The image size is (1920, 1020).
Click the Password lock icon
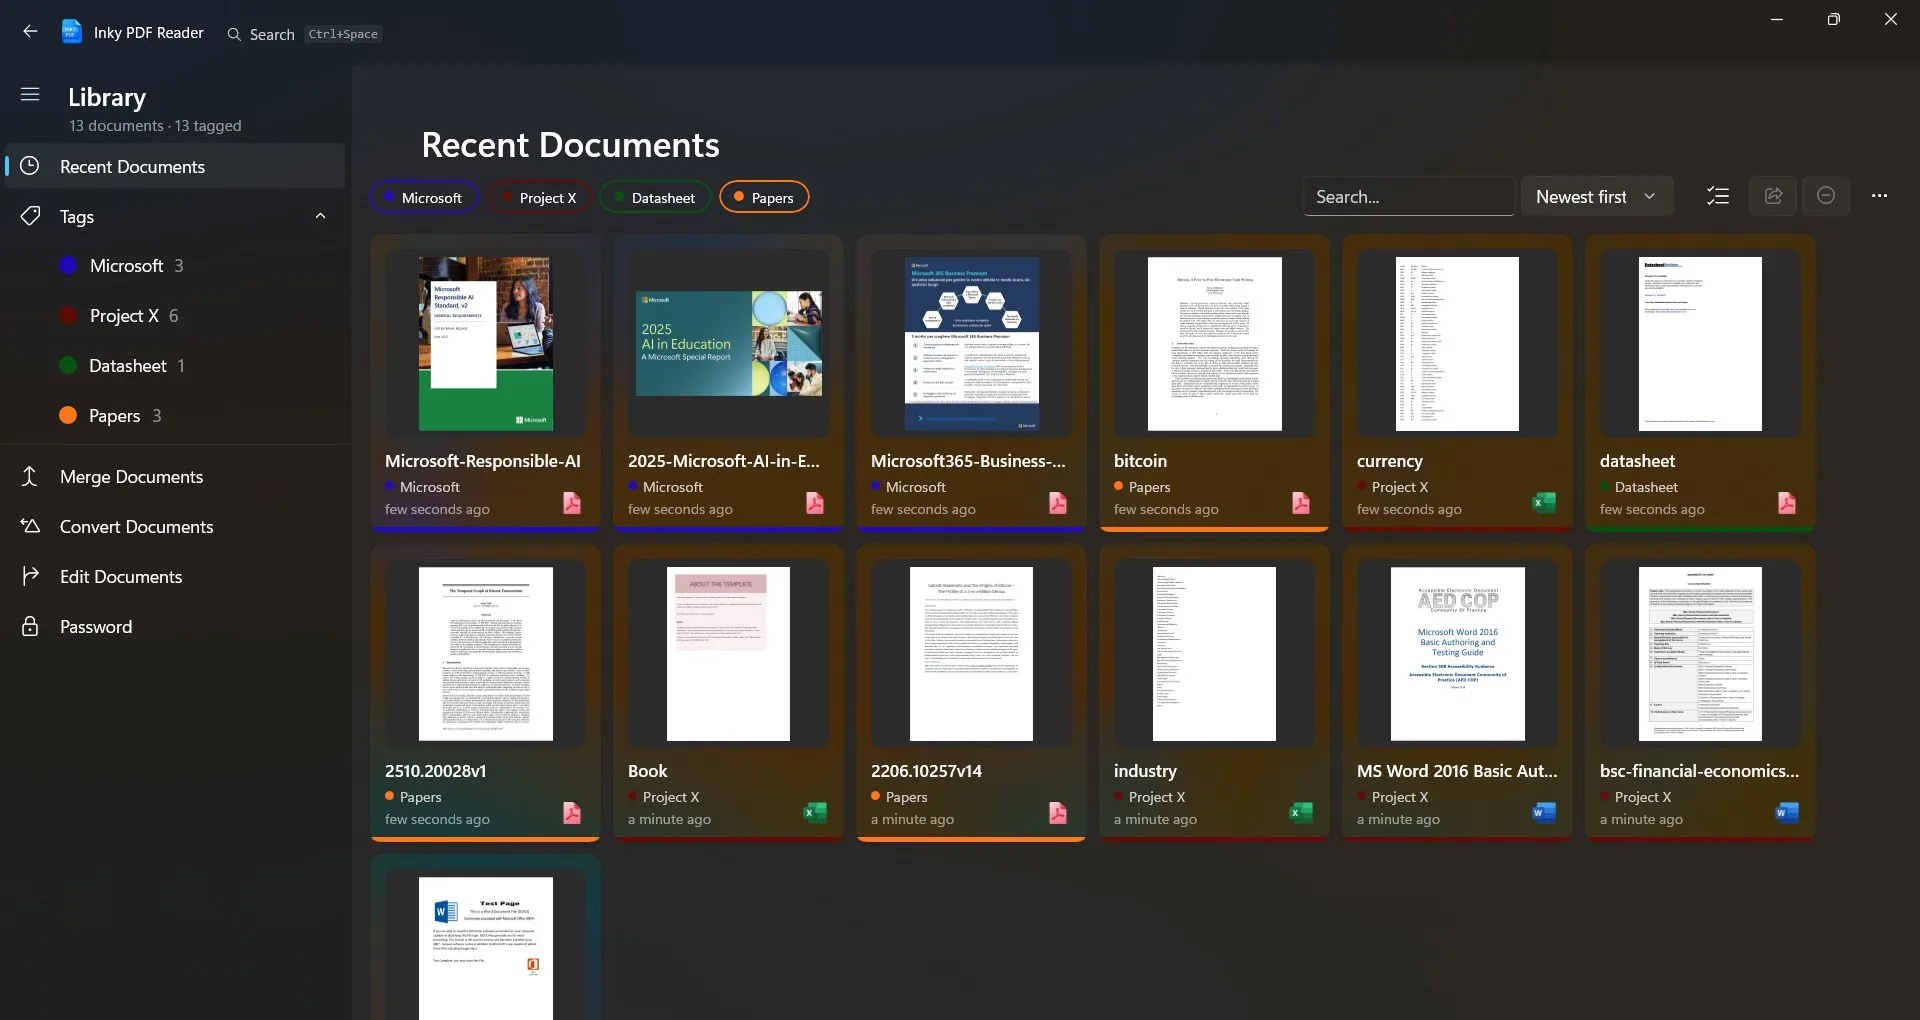click(x=30, y=626)
